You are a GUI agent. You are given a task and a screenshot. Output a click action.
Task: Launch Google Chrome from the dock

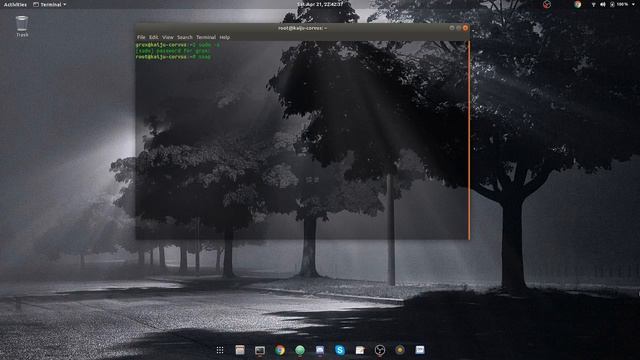pos(280,350)
